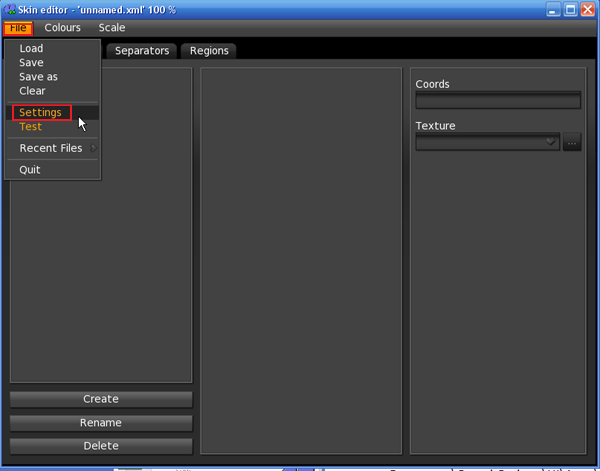Click the Delete button

click(x=101, y=446)
